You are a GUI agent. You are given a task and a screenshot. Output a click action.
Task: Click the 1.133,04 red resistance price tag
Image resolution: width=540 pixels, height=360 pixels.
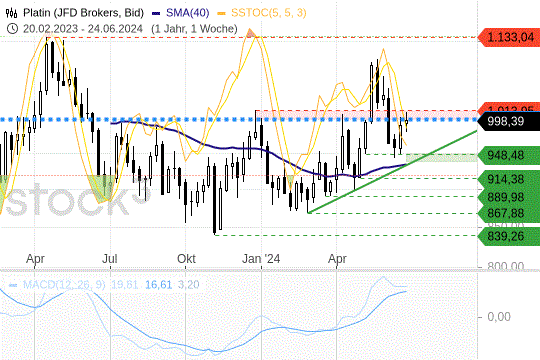click(509, 37)
